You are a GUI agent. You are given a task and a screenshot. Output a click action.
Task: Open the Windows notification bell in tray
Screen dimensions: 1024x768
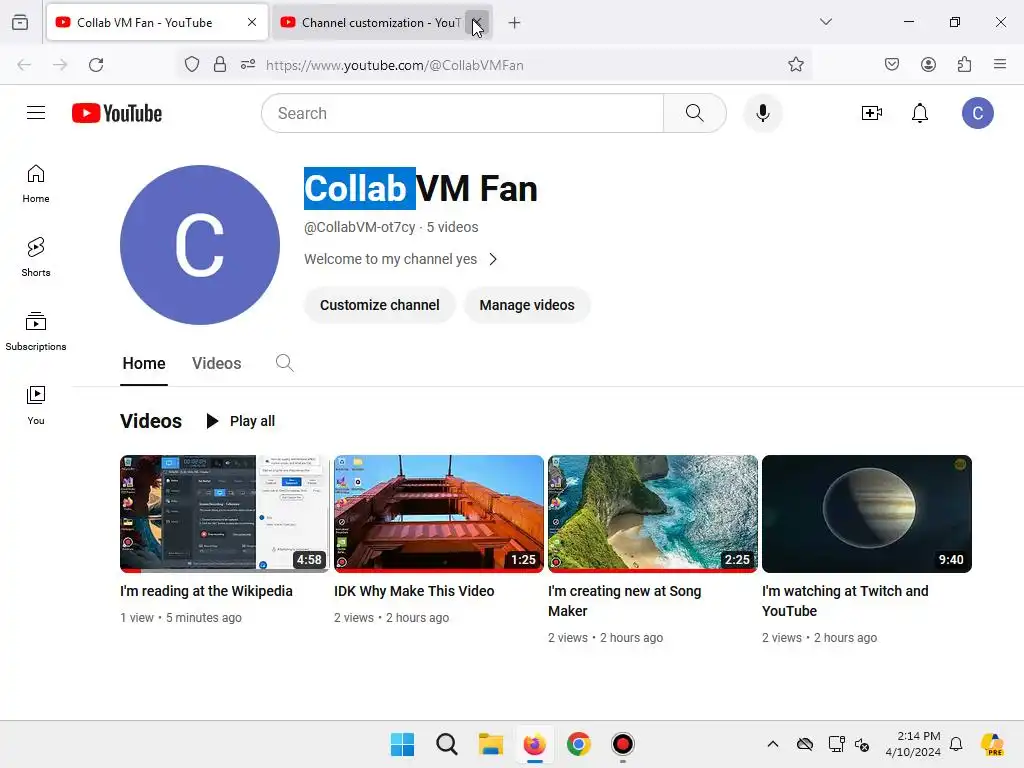(956, 744)
